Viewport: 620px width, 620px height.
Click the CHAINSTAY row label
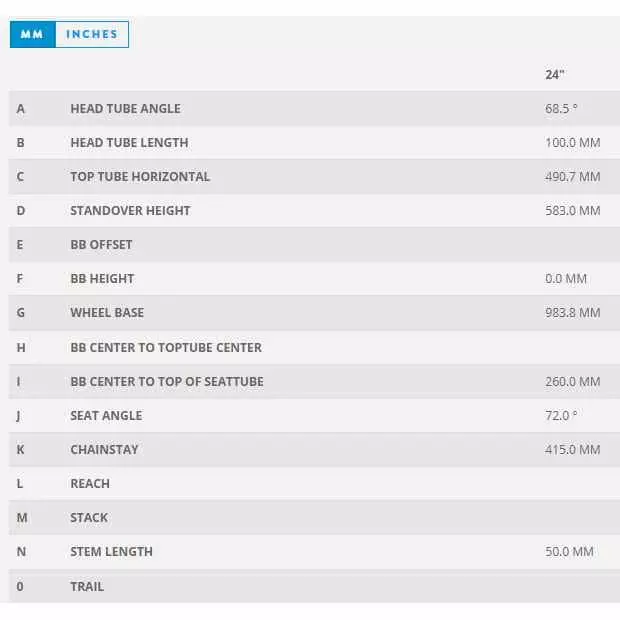pyautogui.click(x=104, y=449)
